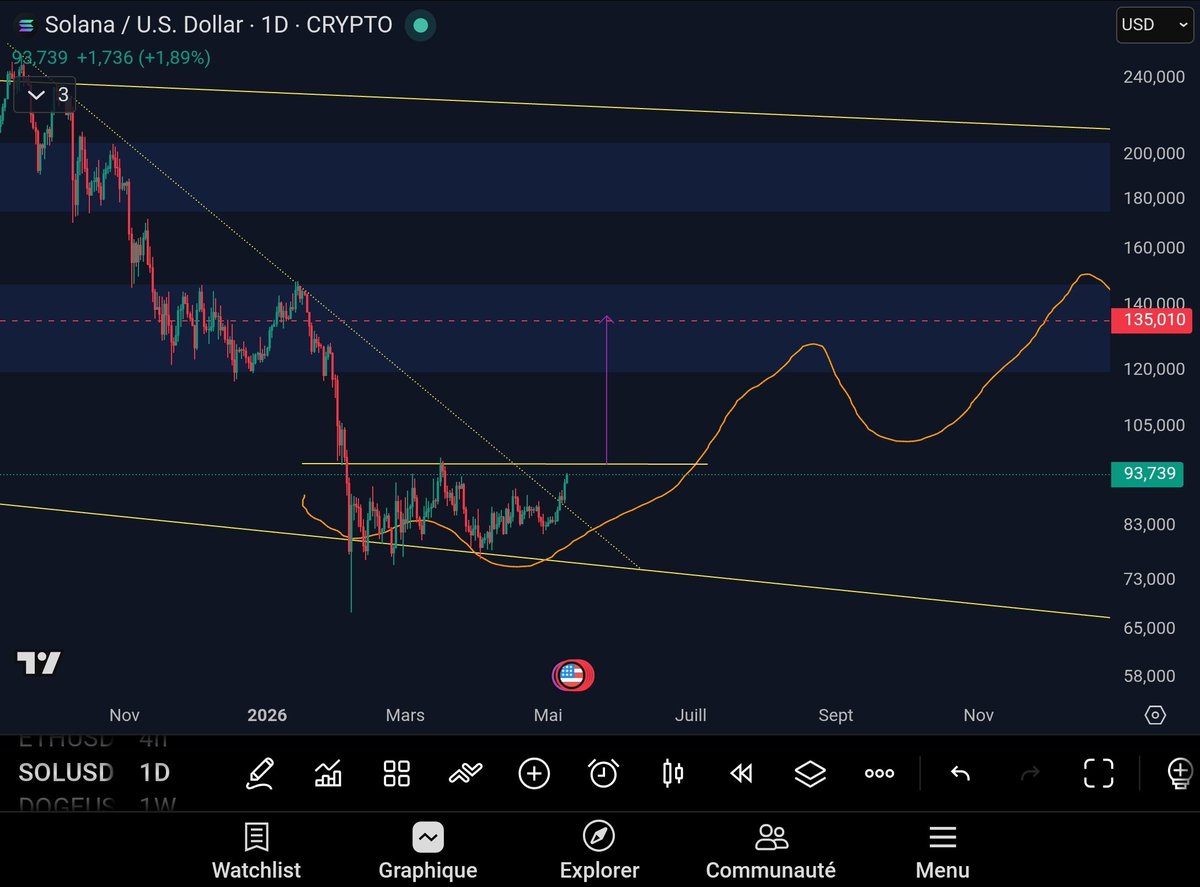
Task: Select the drawing pencil tool
Action: click(x=259, y=773)
